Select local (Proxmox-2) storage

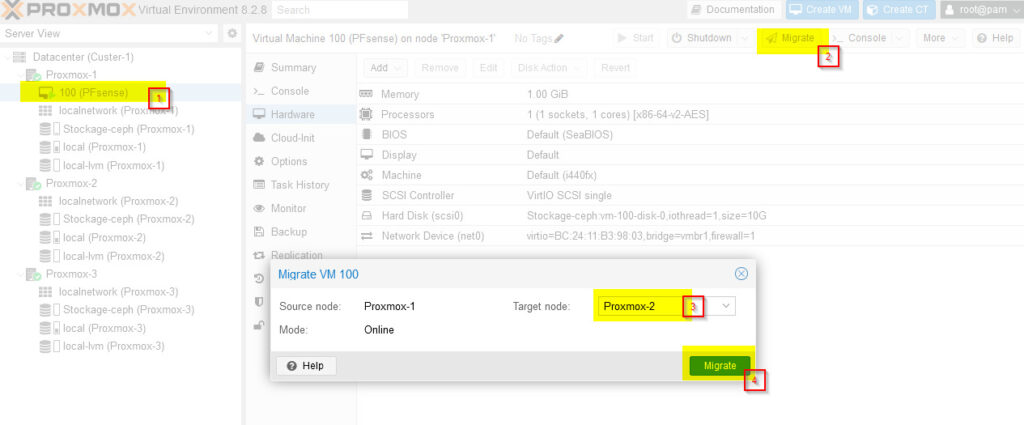pos(104,238)
